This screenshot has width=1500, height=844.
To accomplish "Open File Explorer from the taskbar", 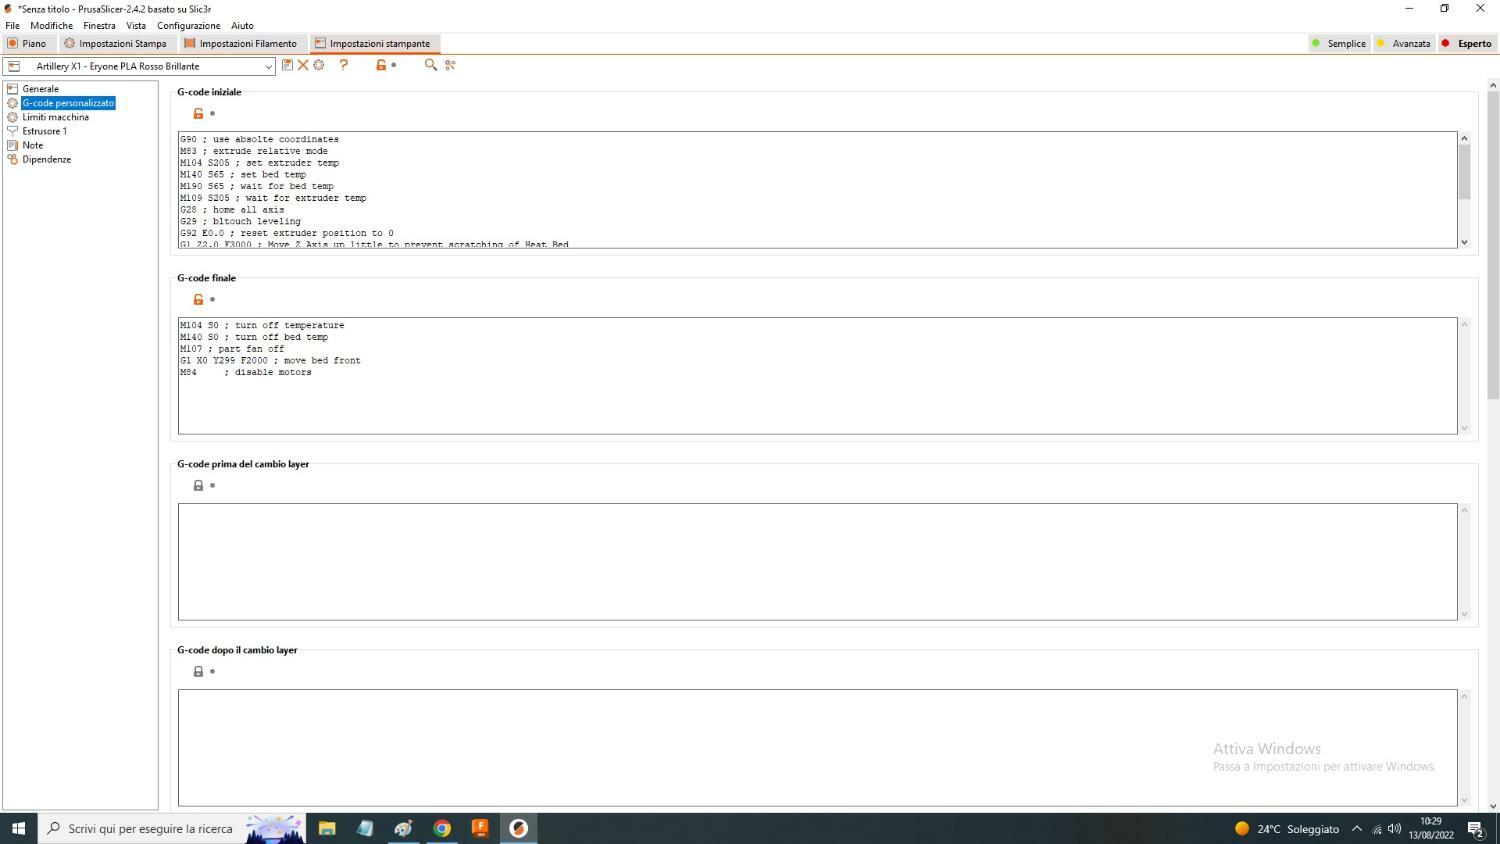I will pyautogui.click(x=327, y=828).
